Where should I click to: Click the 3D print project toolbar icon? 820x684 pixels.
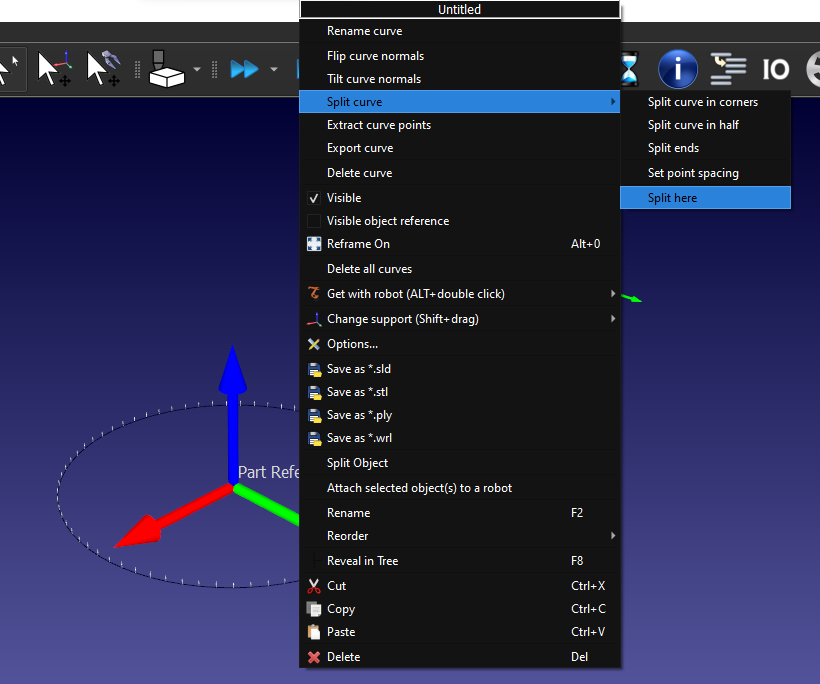pyautogui.click(x=167, y=68)
